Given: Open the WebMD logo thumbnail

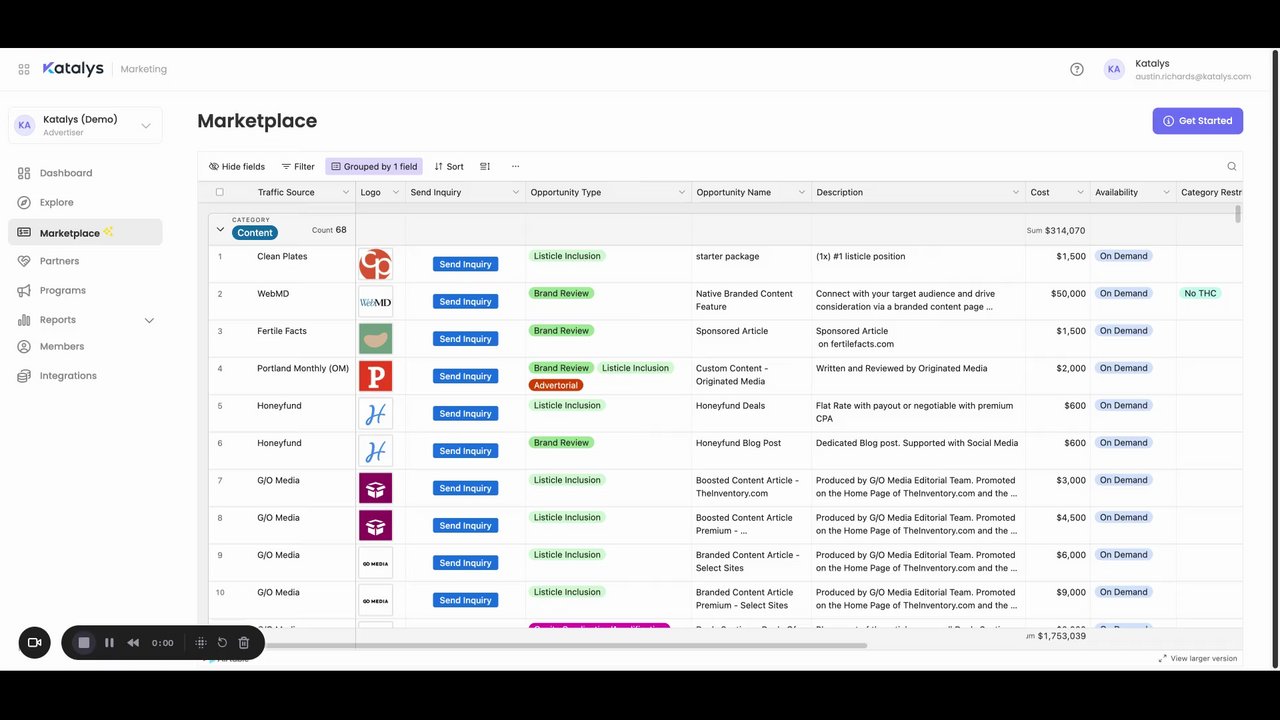Looking at the screenshot, I should (376, 301).
